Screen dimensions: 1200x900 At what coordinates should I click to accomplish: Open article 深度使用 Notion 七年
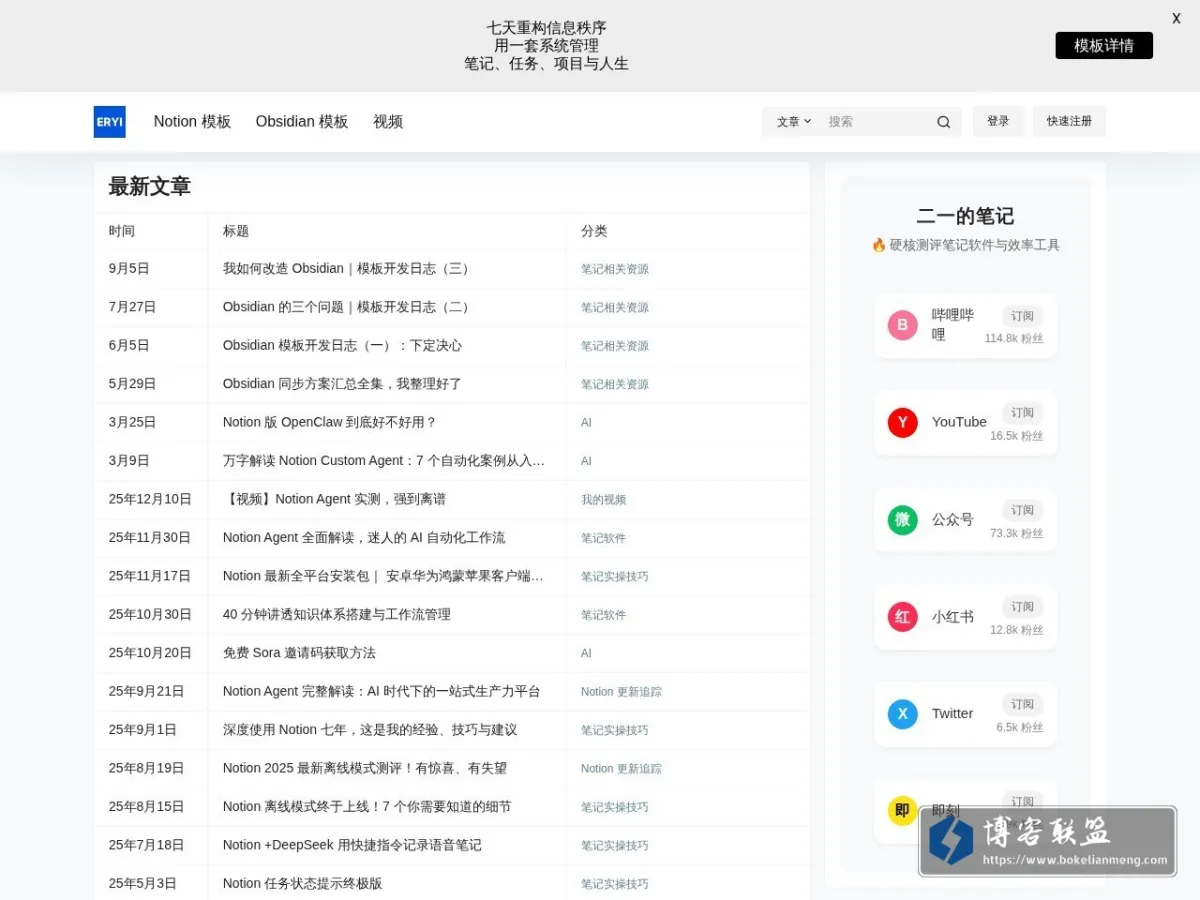370,730
